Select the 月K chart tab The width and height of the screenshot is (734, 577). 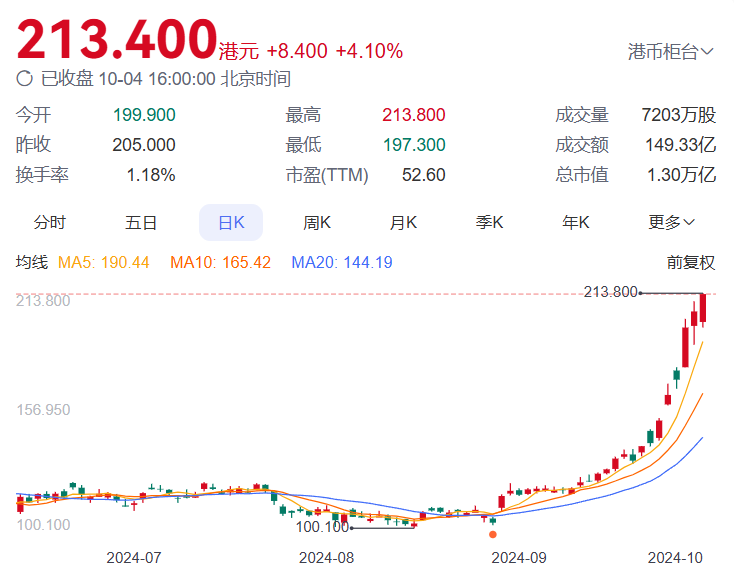point(403,222)
